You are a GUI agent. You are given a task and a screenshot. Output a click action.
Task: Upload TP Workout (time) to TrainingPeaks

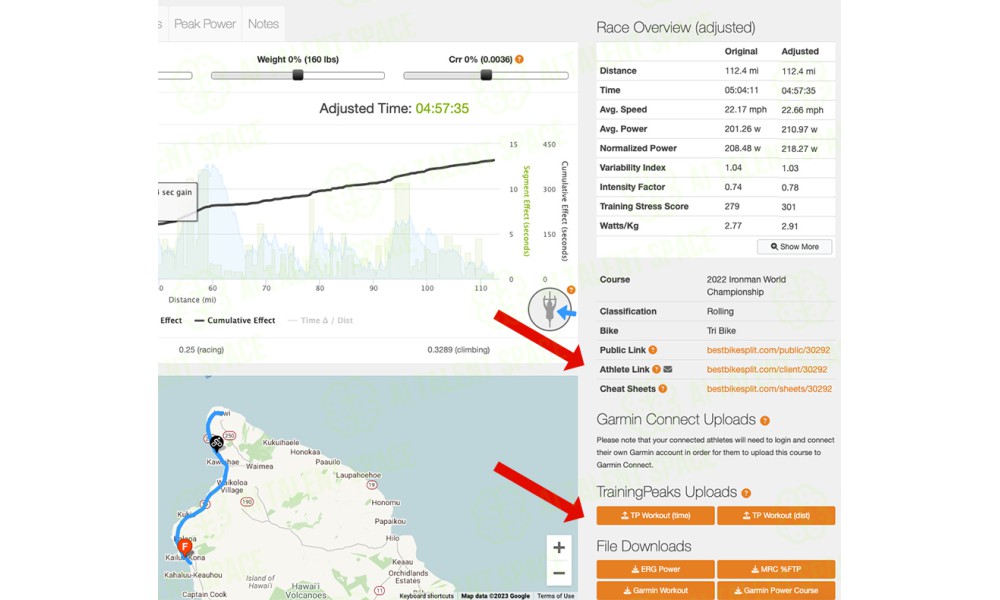click(656, 515)
